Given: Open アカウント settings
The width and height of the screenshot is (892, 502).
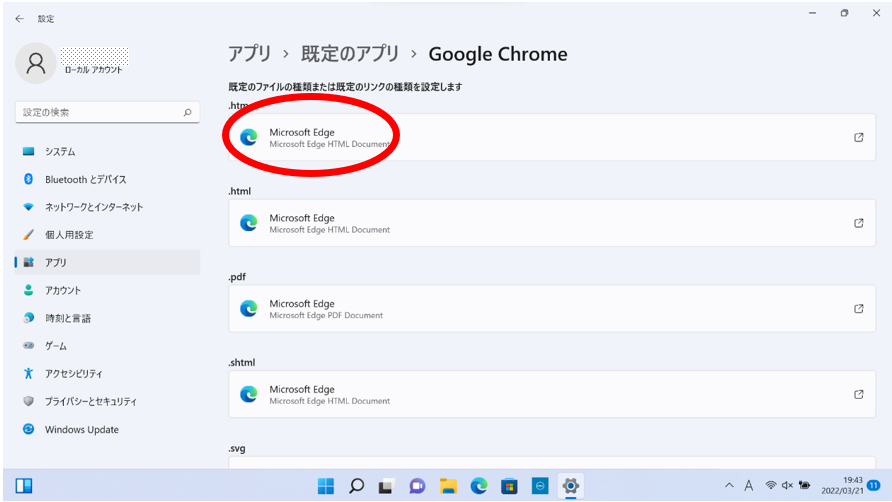Looking at the screenshot, I should click(107, 290).
